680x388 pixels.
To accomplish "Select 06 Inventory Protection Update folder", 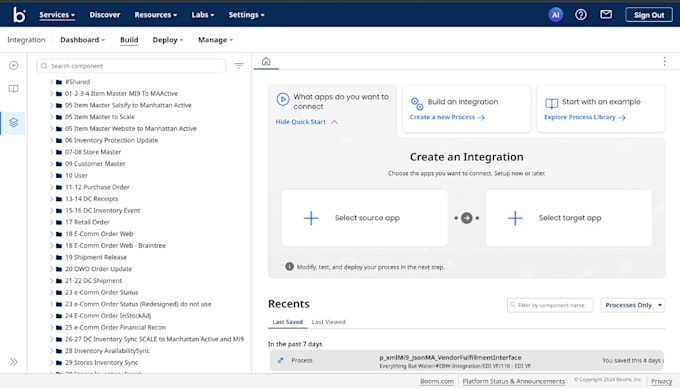I will pyautogui.click(x=111, y=140).
